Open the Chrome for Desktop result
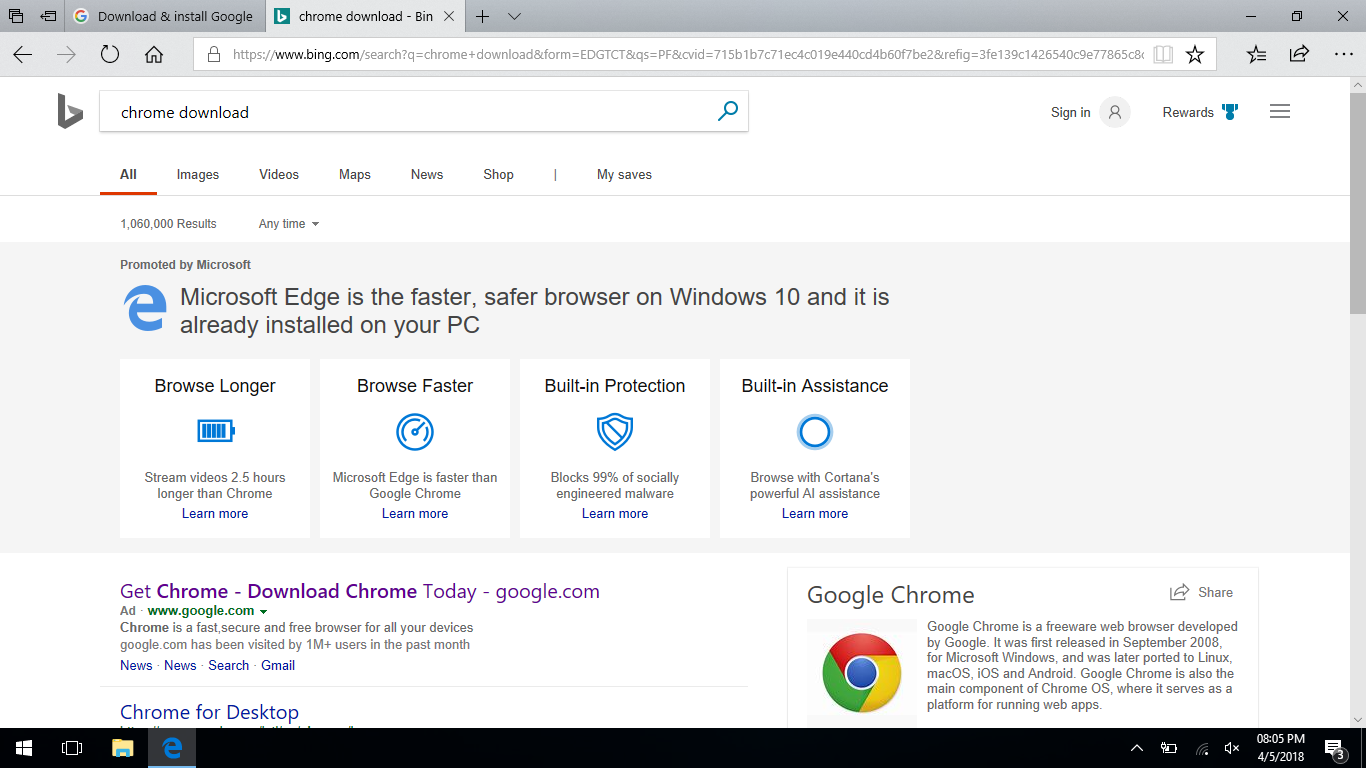The image size is (1366, 768). pyautogui.click(x=209, y=712)
